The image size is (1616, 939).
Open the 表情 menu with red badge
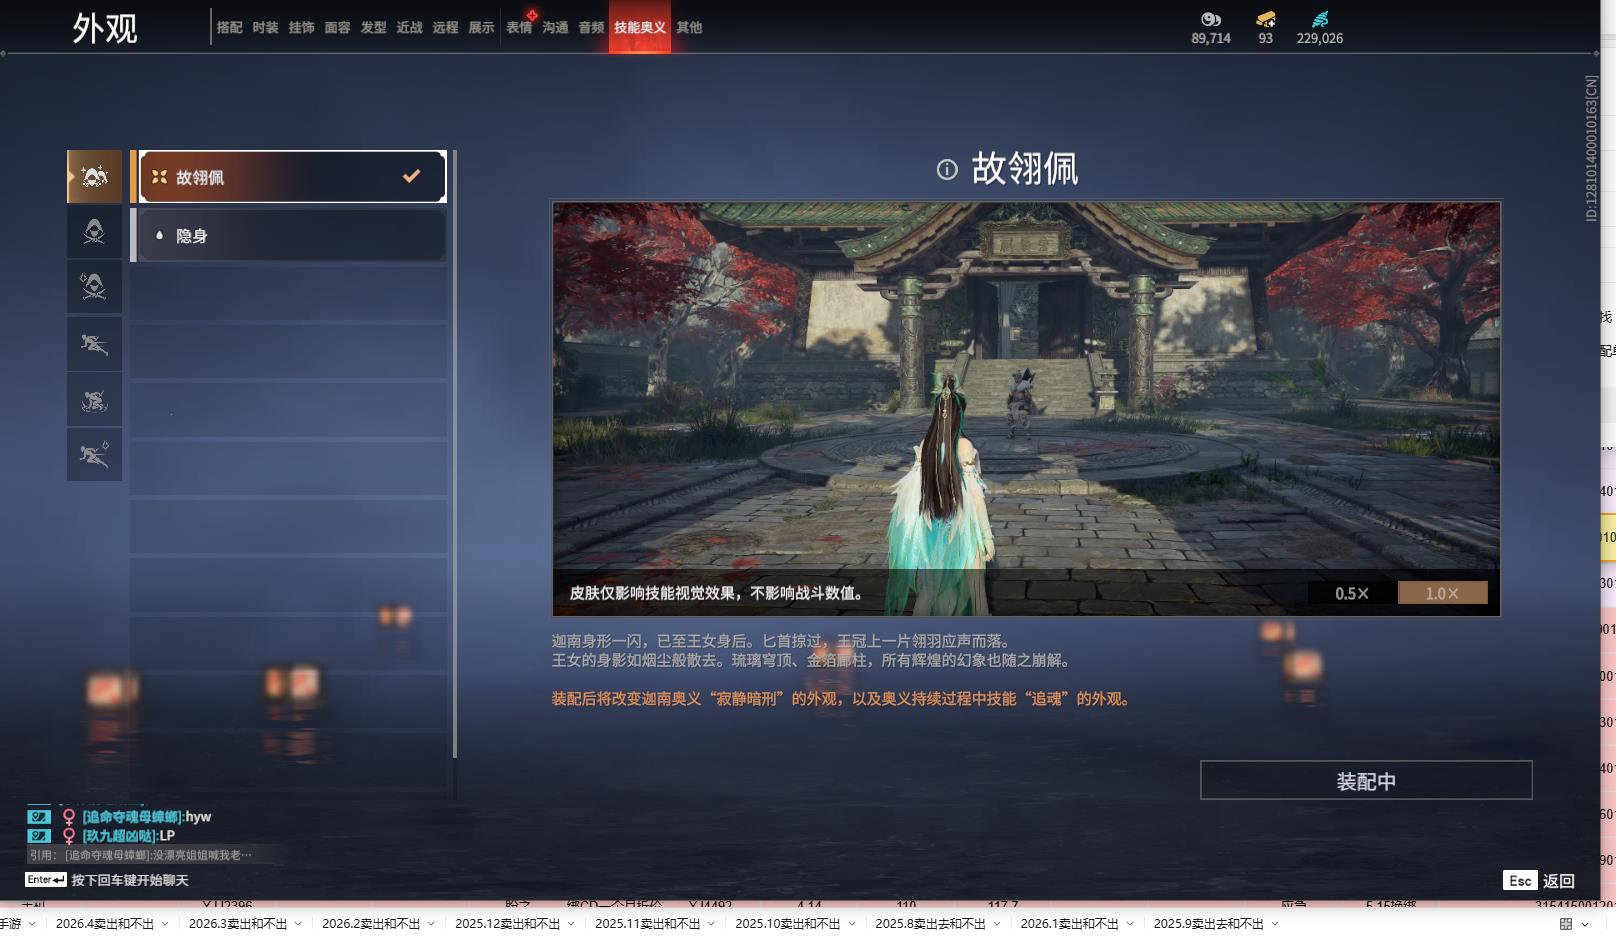pos(519,28)
